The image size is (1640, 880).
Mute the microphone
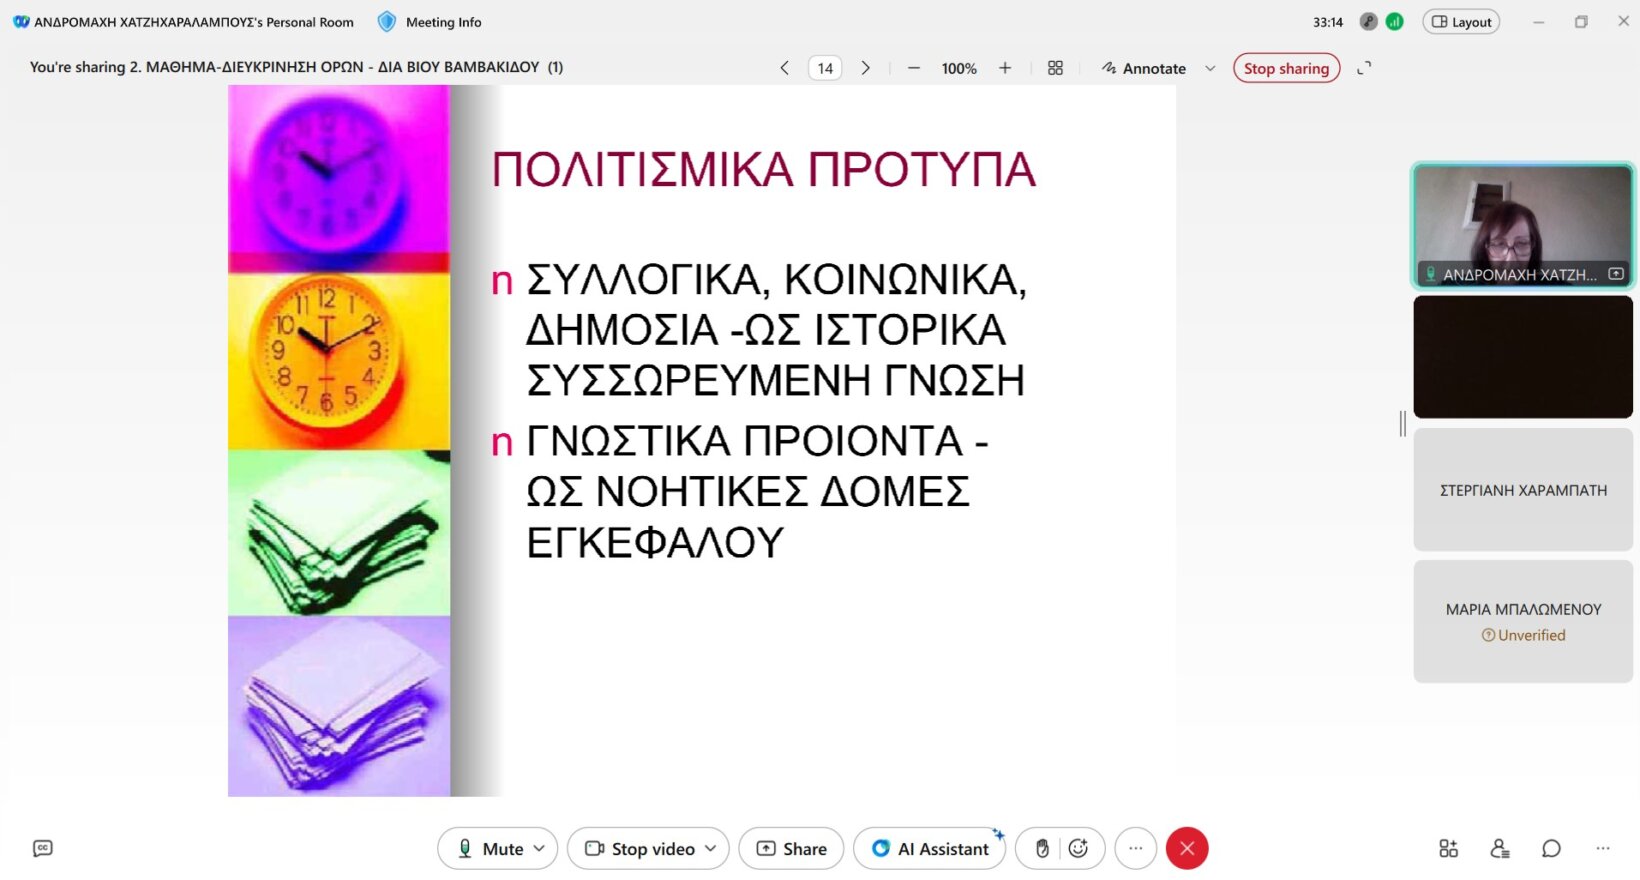(x=490, y=848)
